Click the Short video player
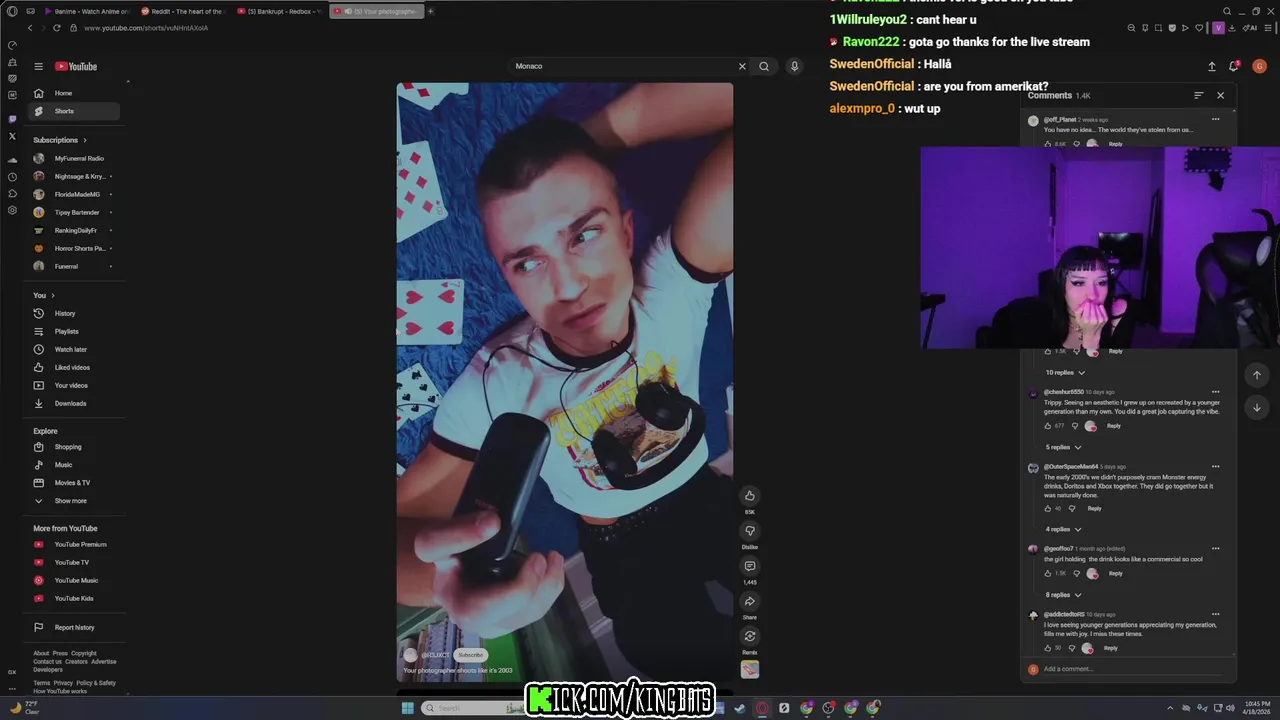Image resolution: width=1280 pixels, height=720 pixels. click(565, 383)
